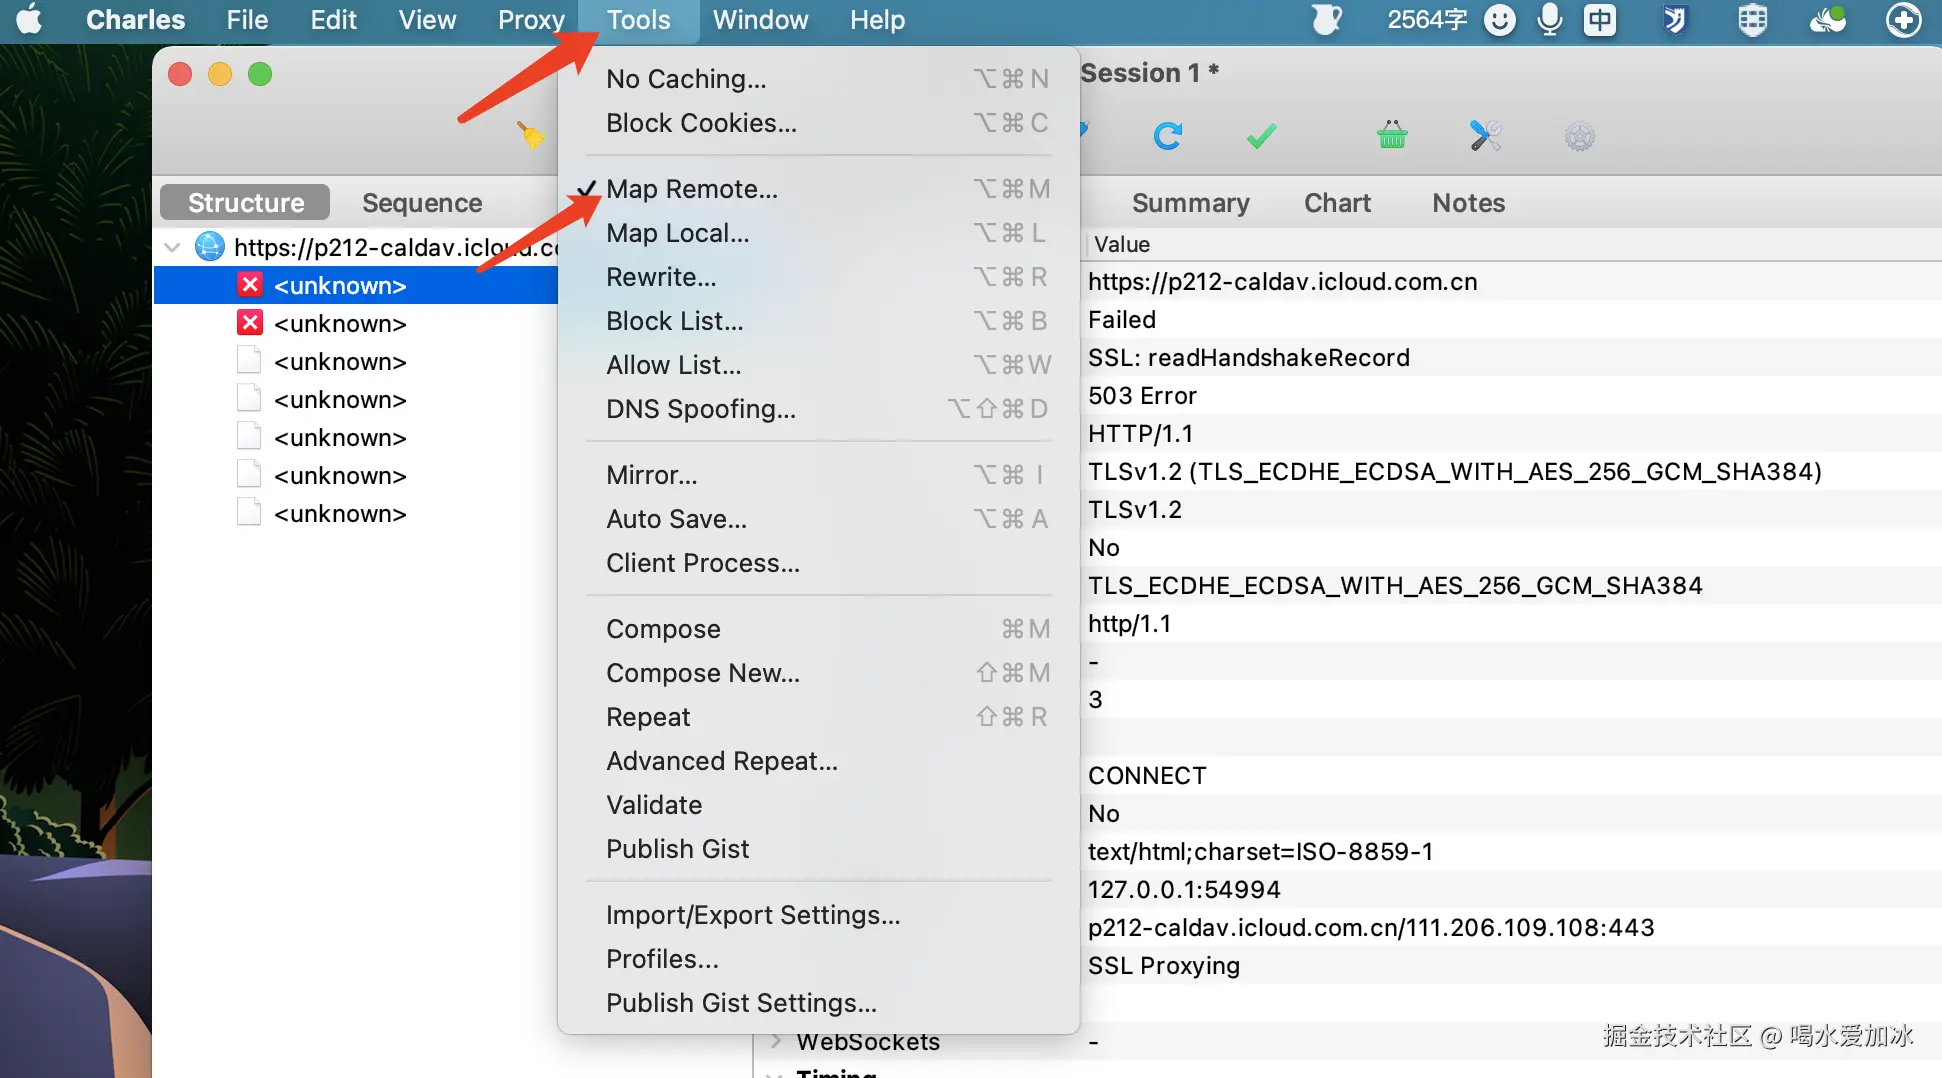This screenshot has height=1078, width=1942.
Task: Select the Rewrite... menu item
Action: coord(818,277)
